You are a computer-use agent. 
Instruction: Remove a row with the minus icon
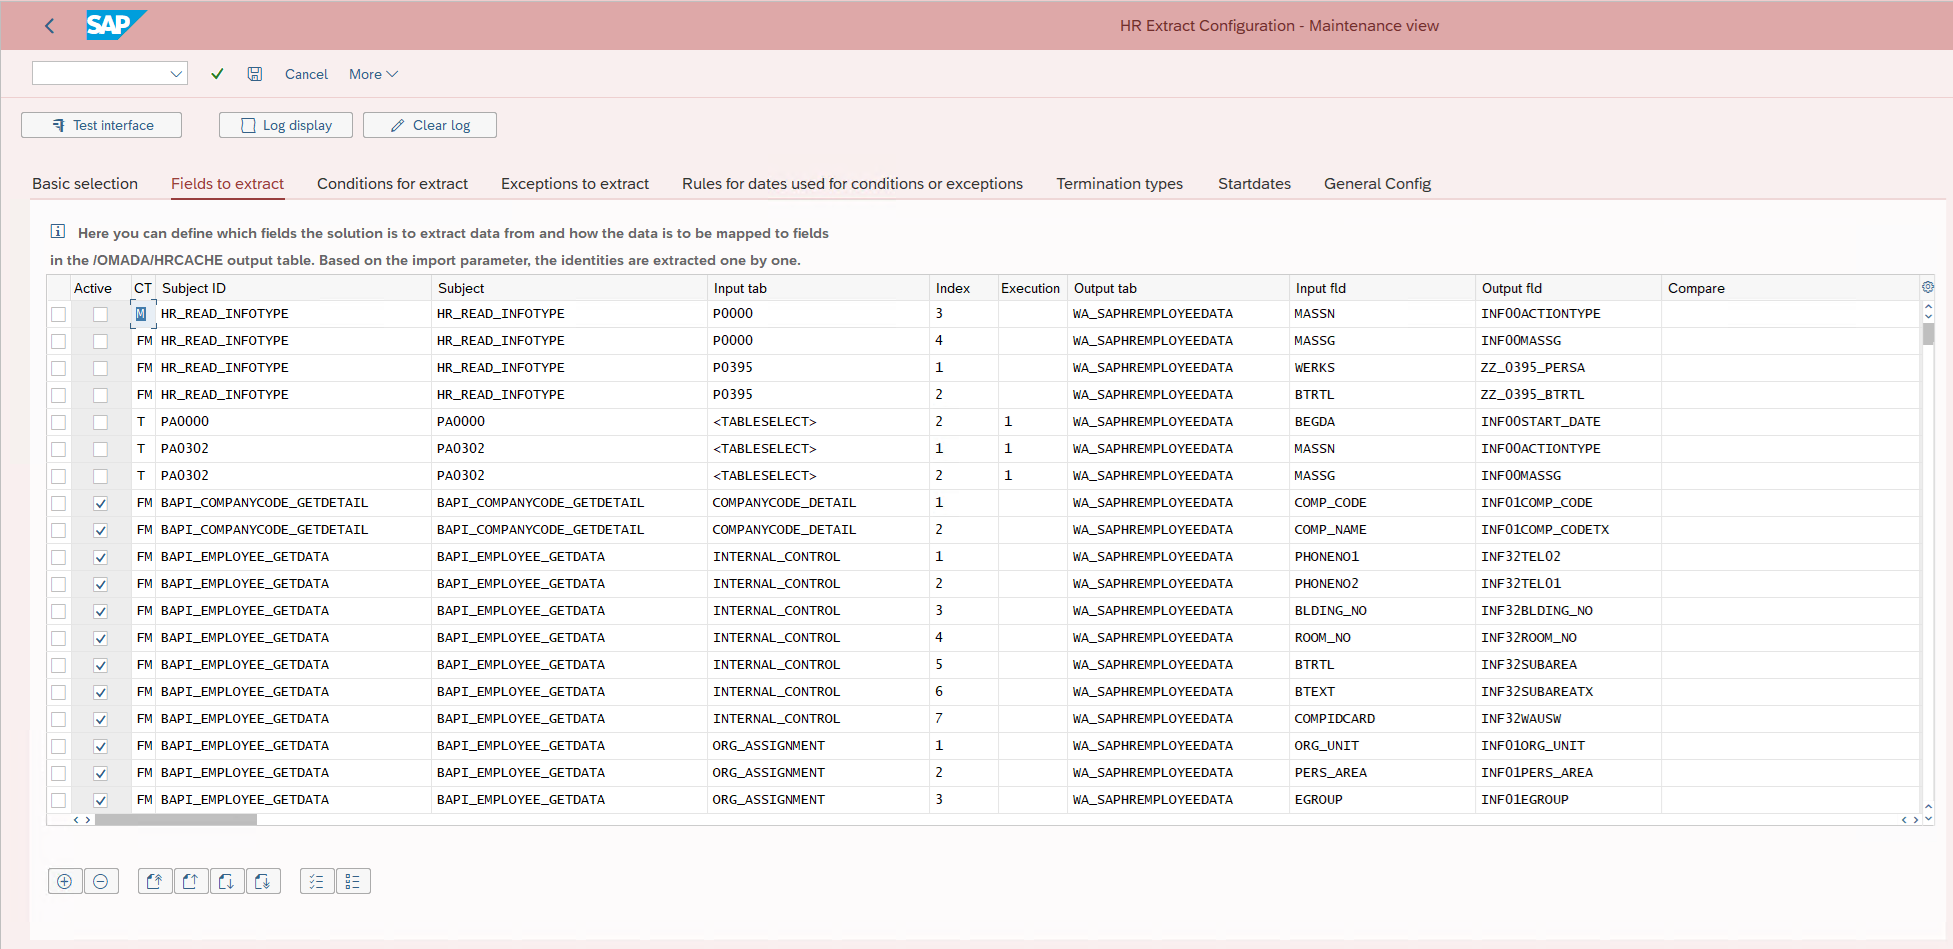[101, 881]
